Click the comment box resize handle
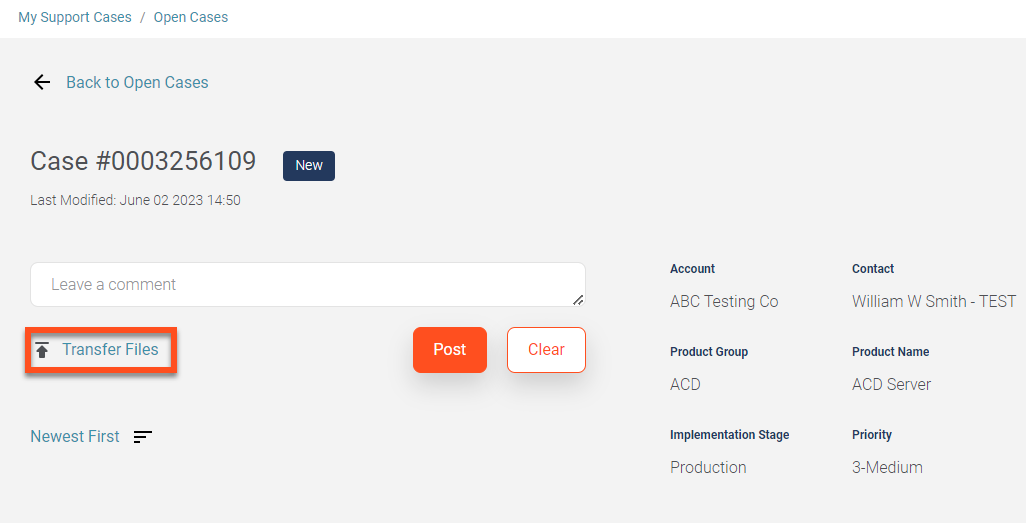The image size is (1026, 523). point(578,299)
